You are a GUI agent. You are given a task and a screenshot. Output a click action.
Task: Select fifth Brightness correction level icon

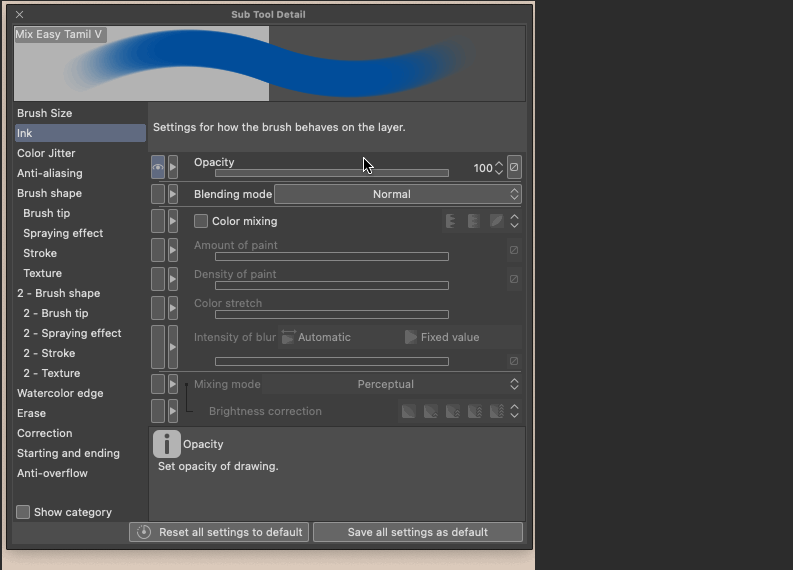[x=497, y=411]
